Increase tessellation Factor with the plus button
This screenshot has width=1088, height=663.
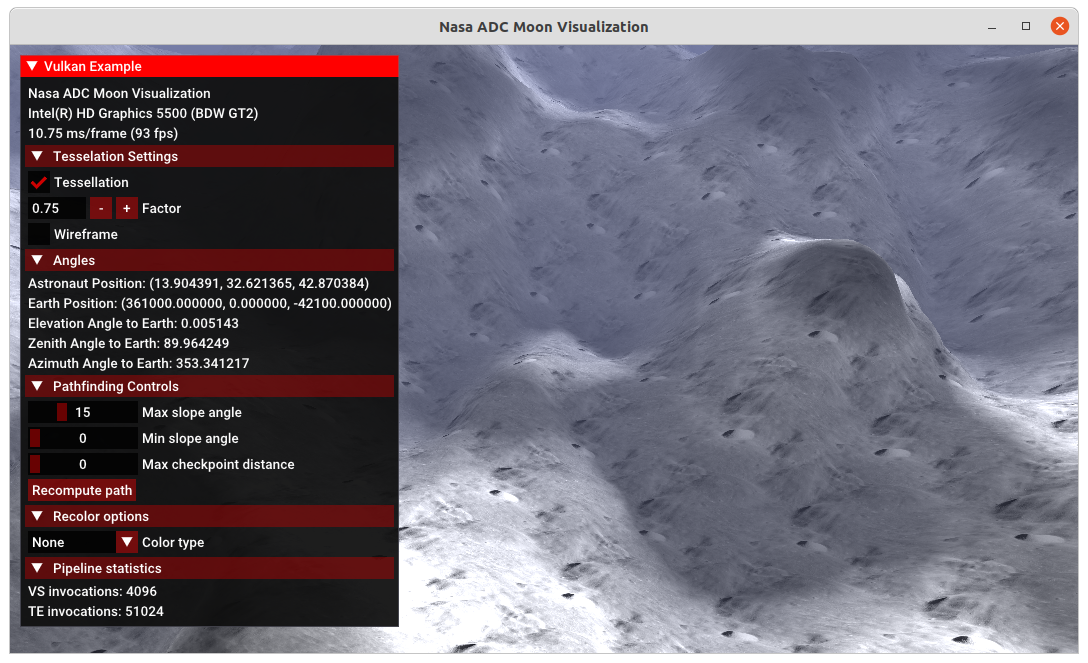coord(125,208)
